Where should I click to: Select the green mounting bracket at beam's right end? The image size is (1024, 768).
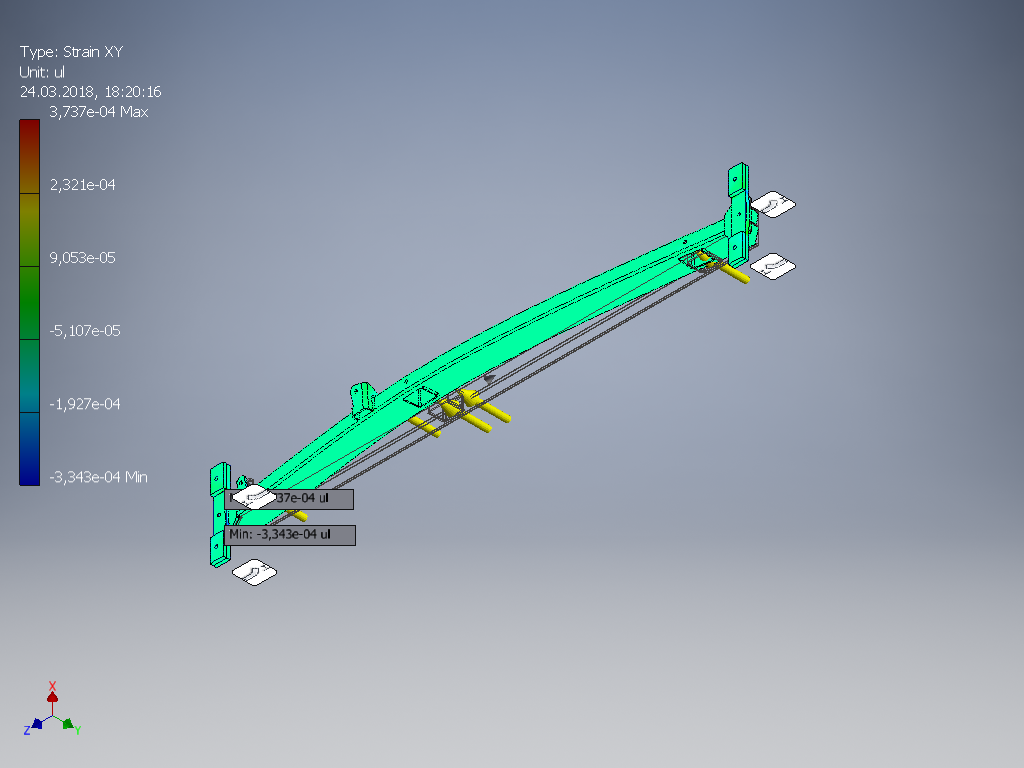(x=739, y=214)
